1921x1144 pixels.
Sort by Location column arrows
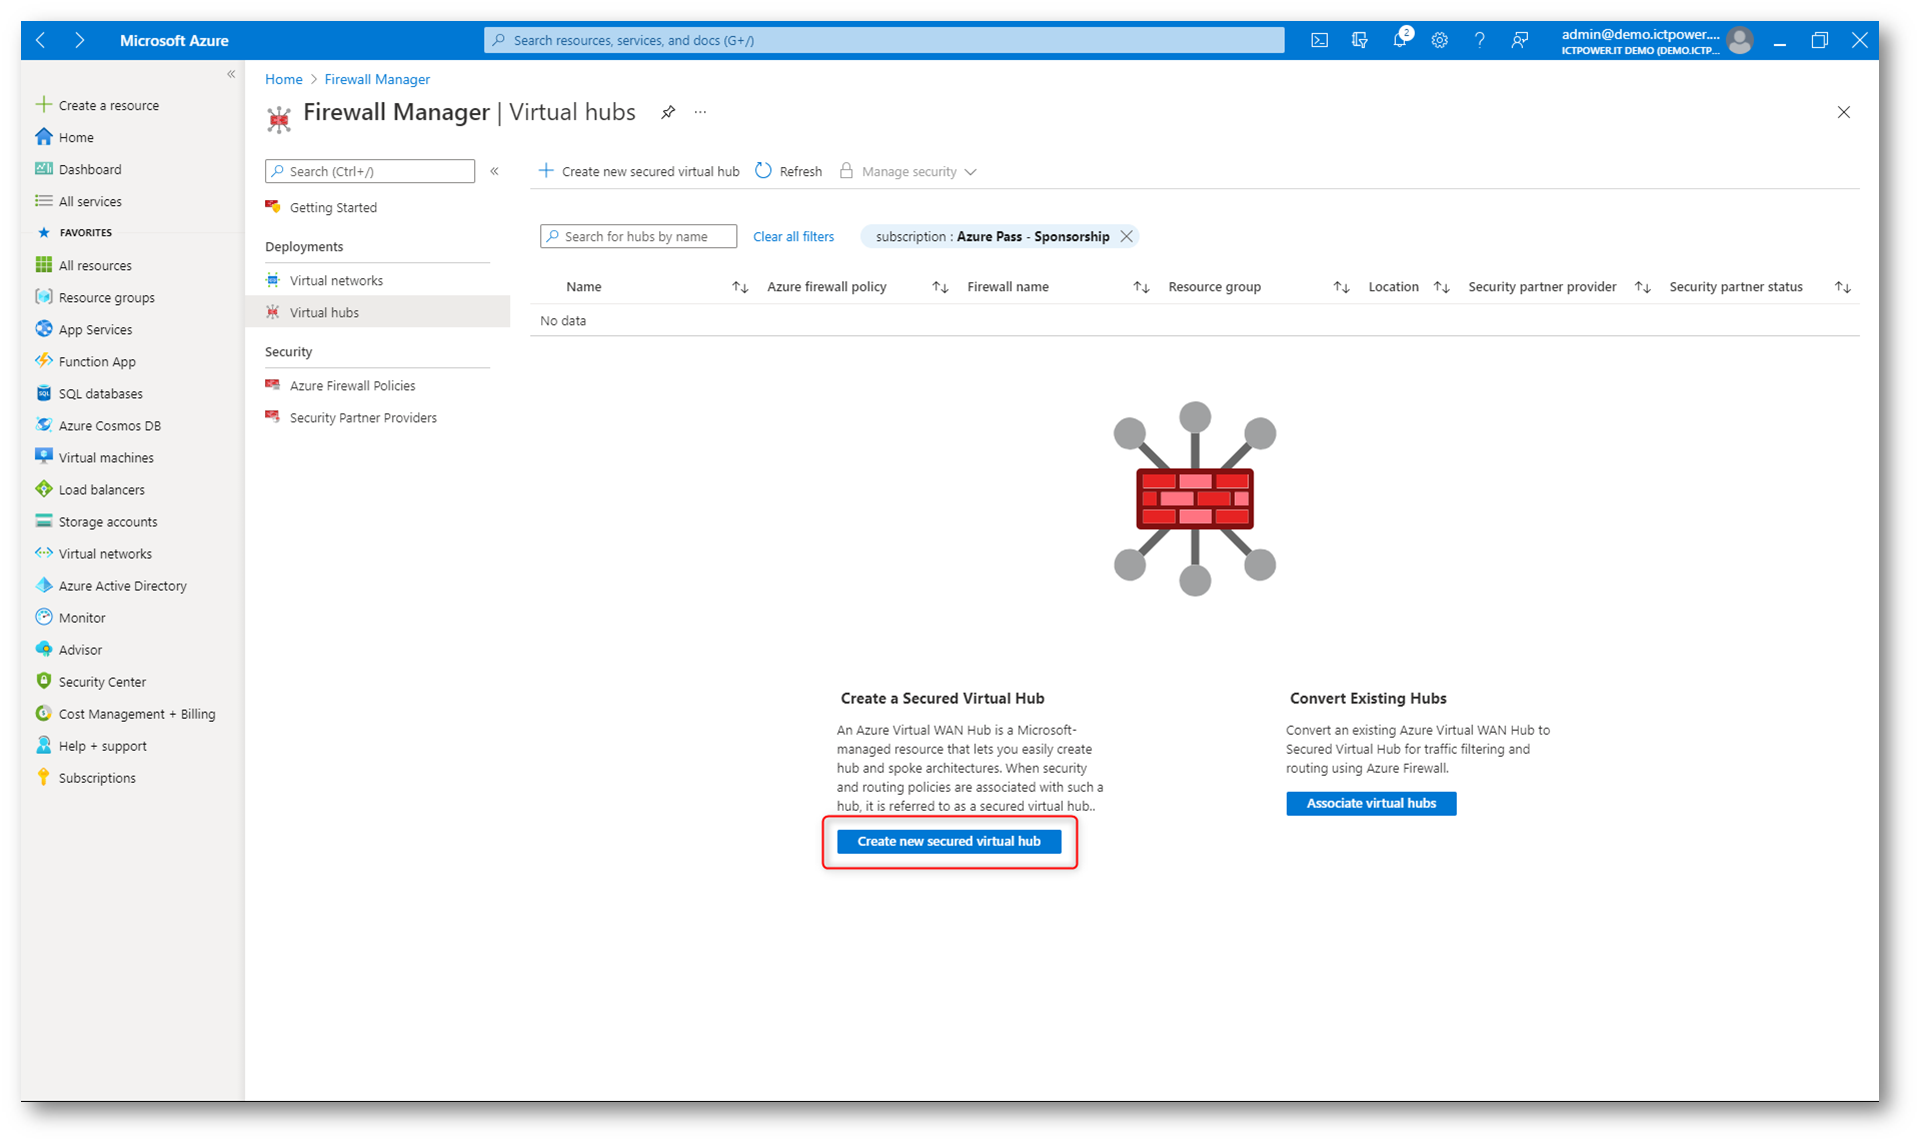[1441, 287]
